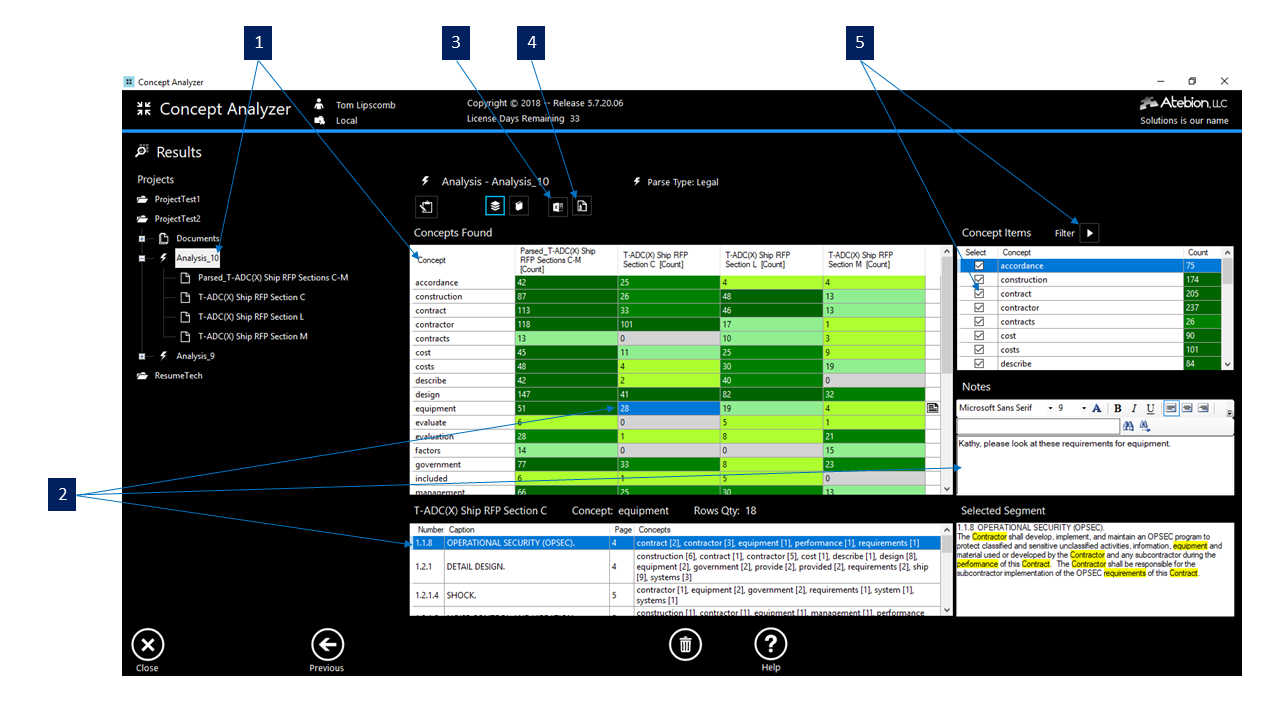Click the Concept Items list scrollbar down arrow
Screen dimensions: 1280x720
coord(1228,364)
